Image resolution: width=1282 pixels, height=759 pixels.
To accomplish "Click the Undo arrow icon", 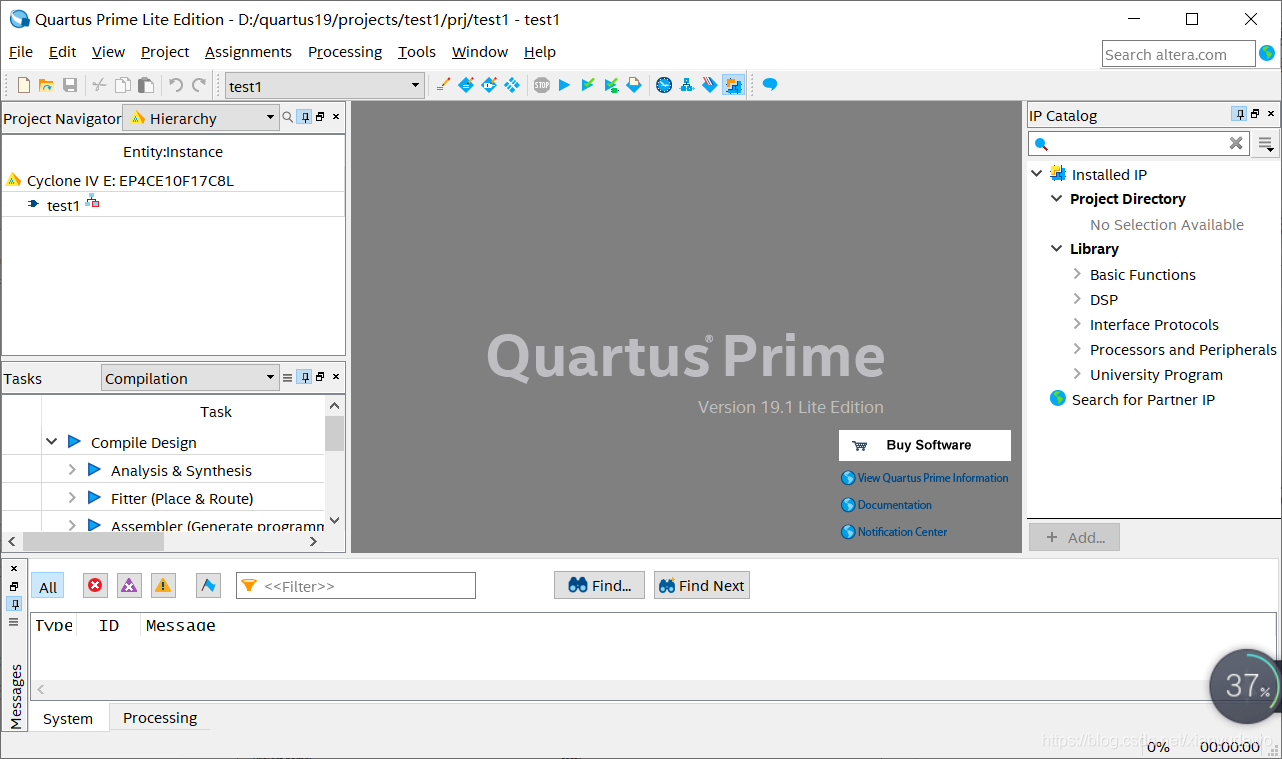I will point(176,85).
